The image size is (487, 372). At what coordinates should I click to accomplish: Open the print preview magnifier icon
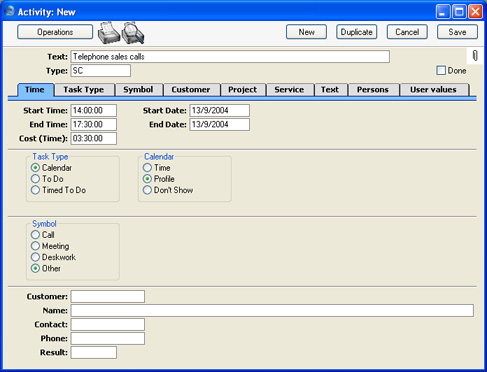(x=133, y=33)
